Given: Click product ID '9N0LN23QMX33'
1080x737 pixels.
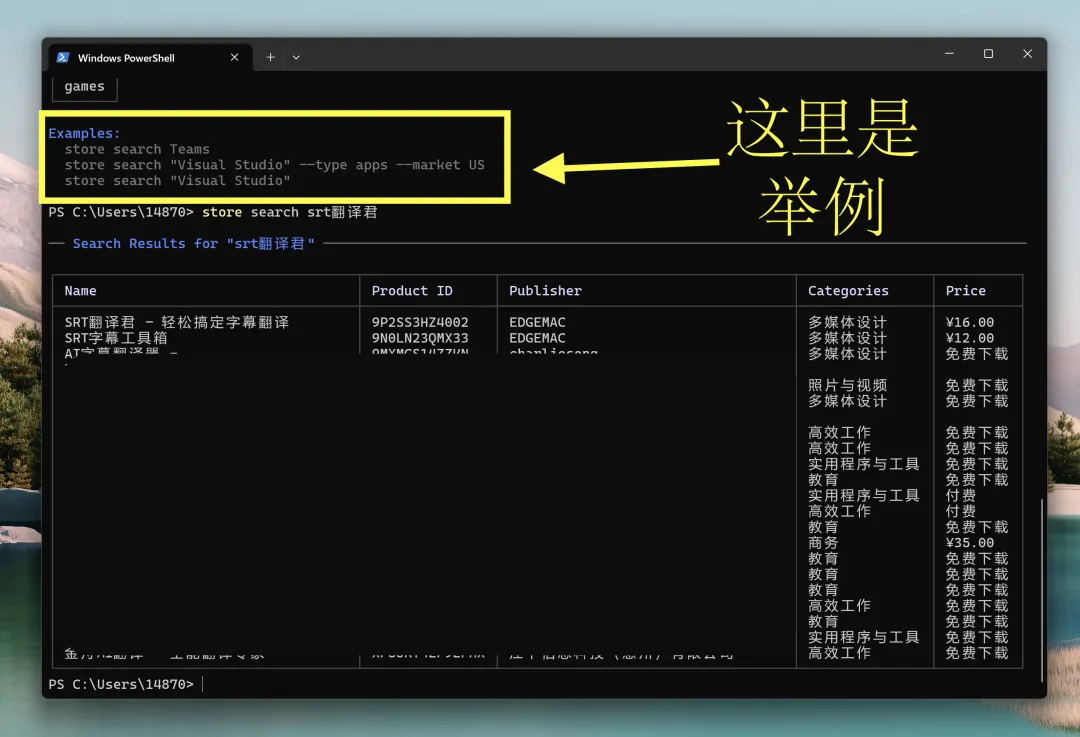Looking at the screenshot, I should point(419,338).
